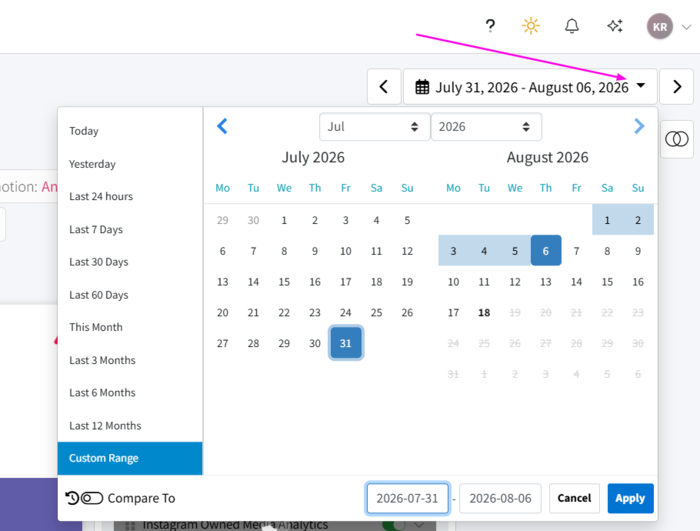The width and height of the screenshot is (700, 531).
Task: Open the date range picker dropdown
Action: point(530,87)
